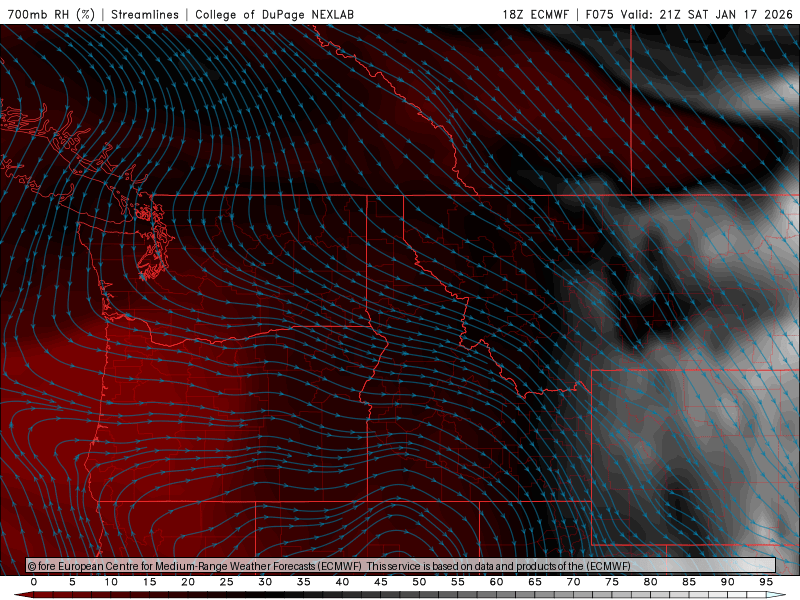This screenshot has height=600, width=800.
Task: Click the 0 value on color scale
Action: tap(34, 582)
